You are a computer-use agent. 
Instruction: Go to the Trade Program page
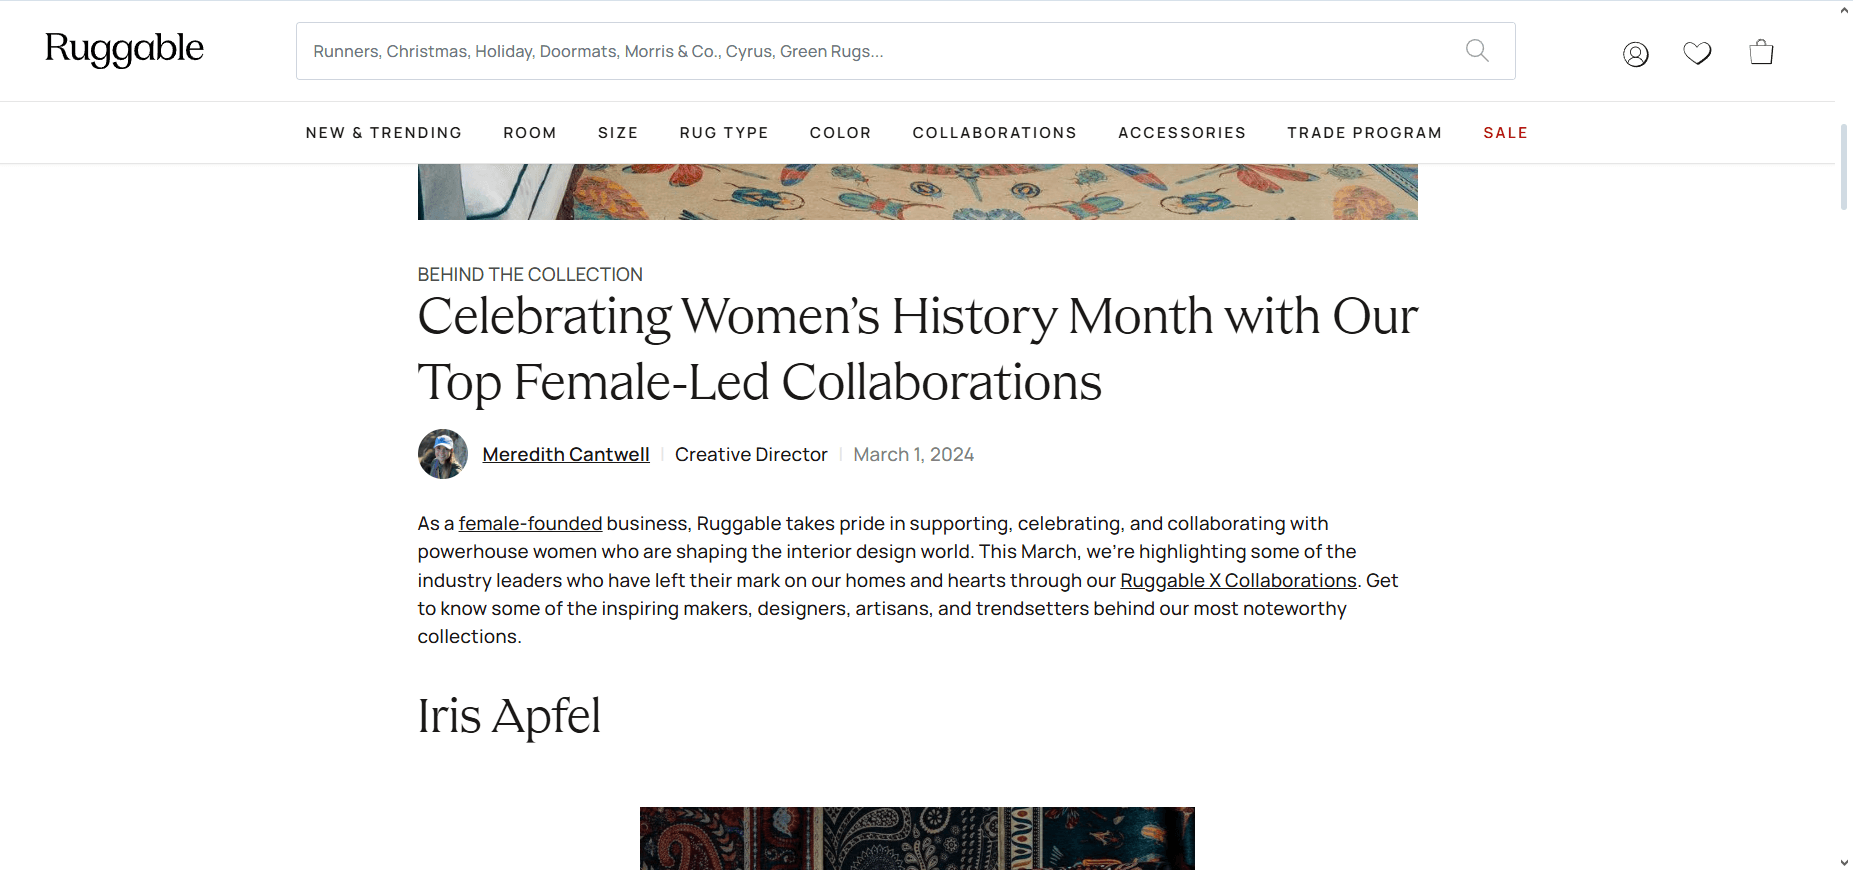coord(1365,133)
